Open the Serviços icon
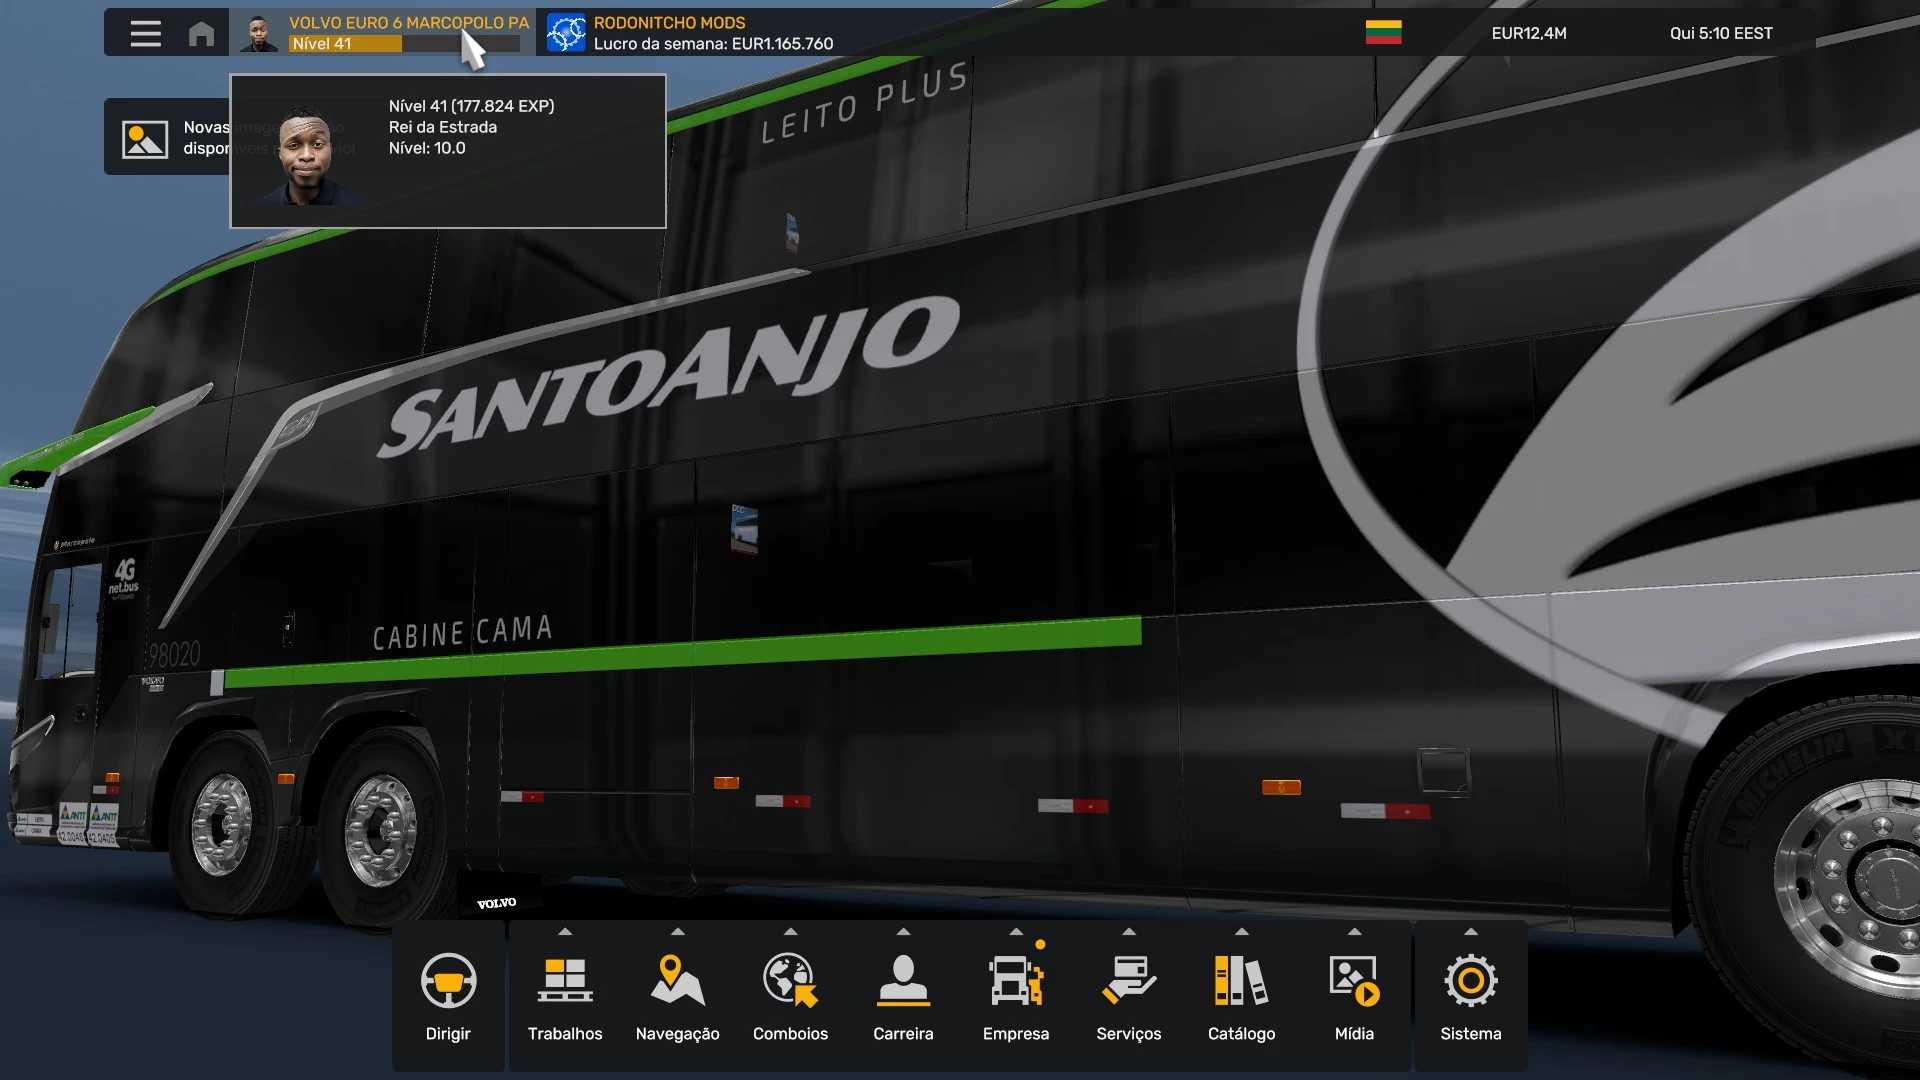Screen dimensions: 1920x1080 pyautogui.click(x=1128, y=980)
